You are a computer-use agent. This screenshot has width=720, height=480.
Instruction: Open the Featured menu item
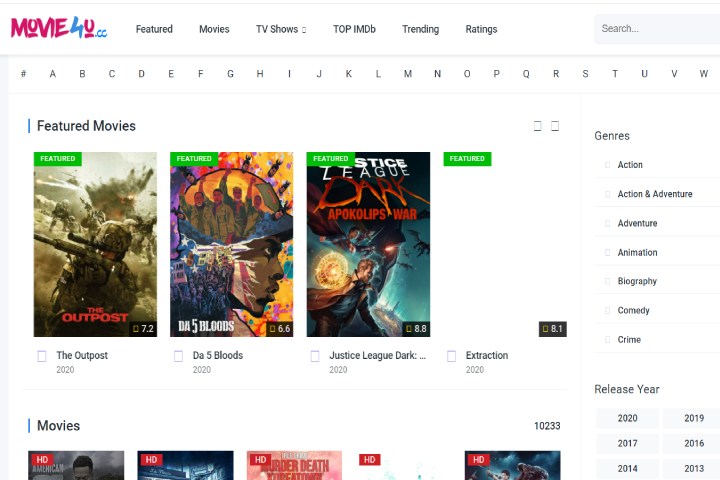pos(154,29)
